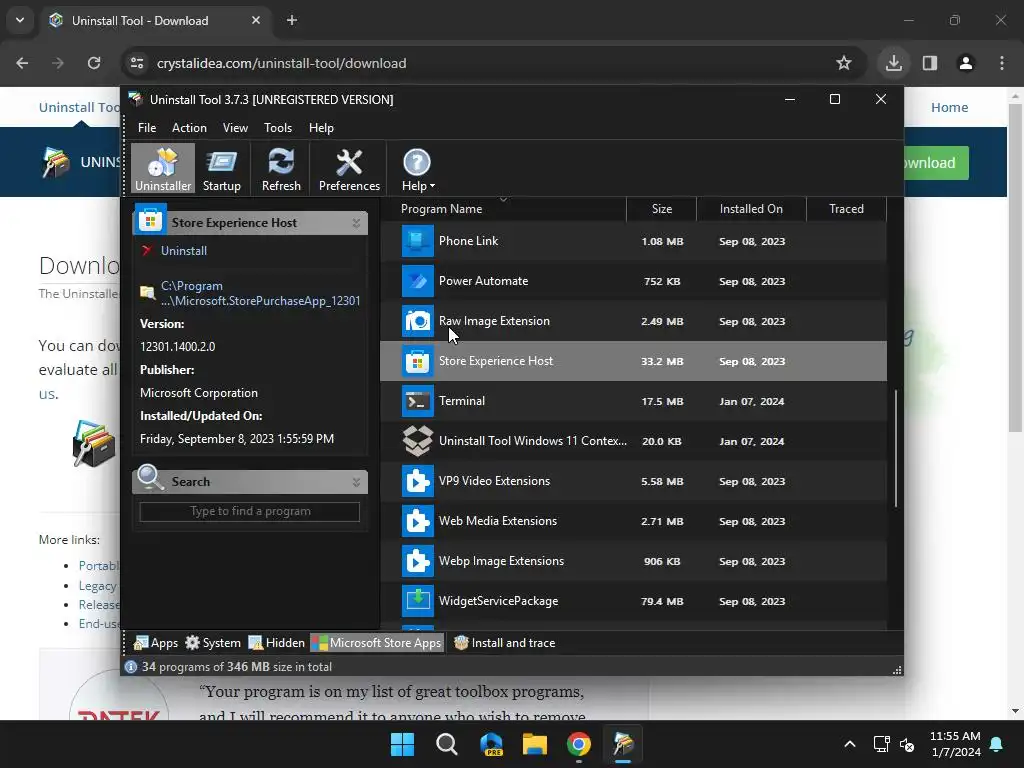The image size is (1024, 768).
Task: Click the Webp Image Extensions icon
Action: [417, 561]
